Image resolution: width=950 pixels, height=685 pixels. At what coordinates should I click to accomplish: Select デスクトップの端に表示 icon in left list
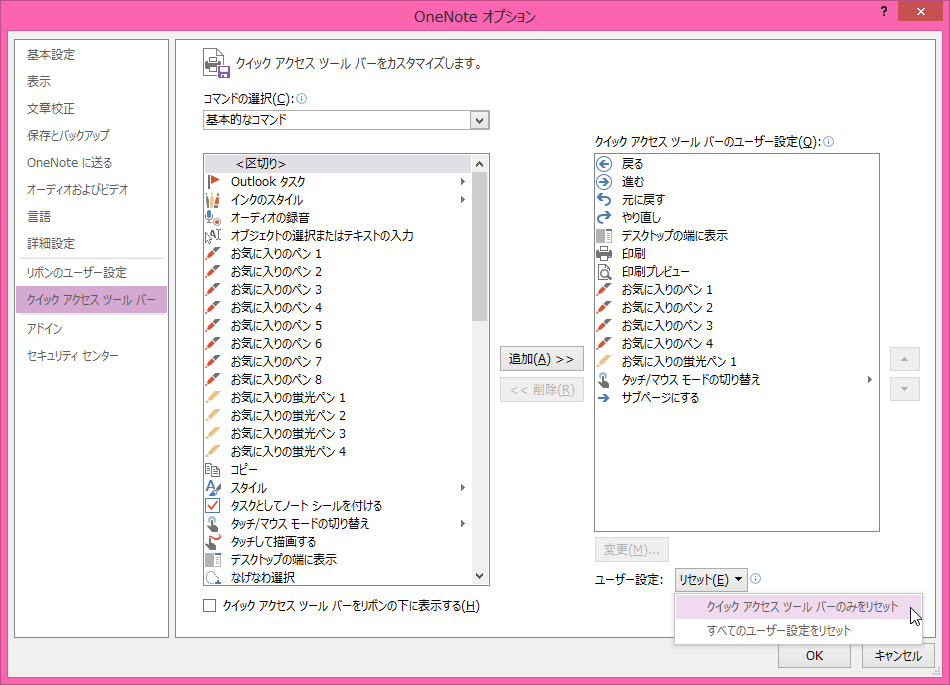click(213, 560)
